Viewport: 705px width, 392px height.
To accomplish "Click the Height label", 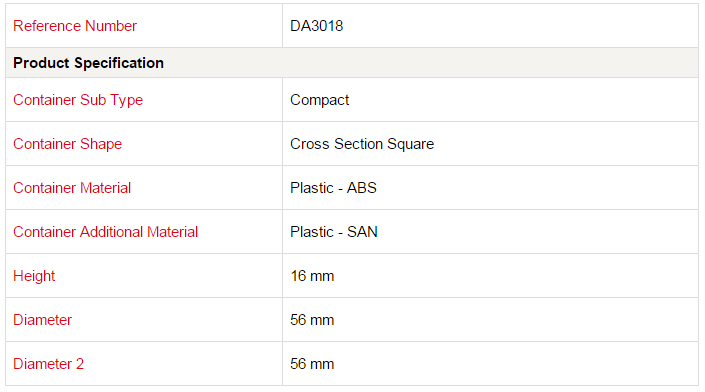I will point(34,276).
